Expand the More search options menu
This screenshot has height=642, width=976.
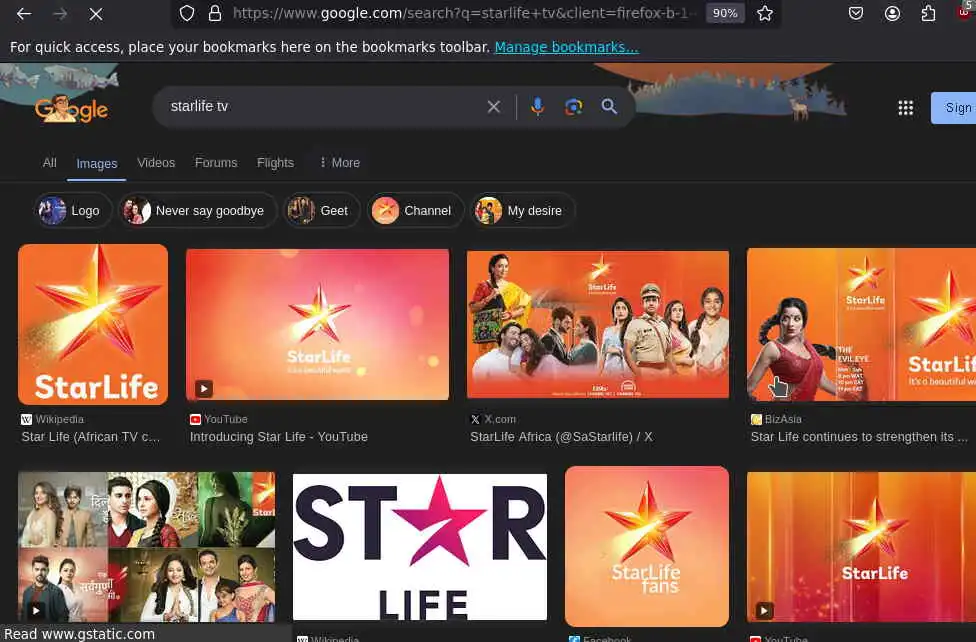pyautogui.click(x=339, y=163)
